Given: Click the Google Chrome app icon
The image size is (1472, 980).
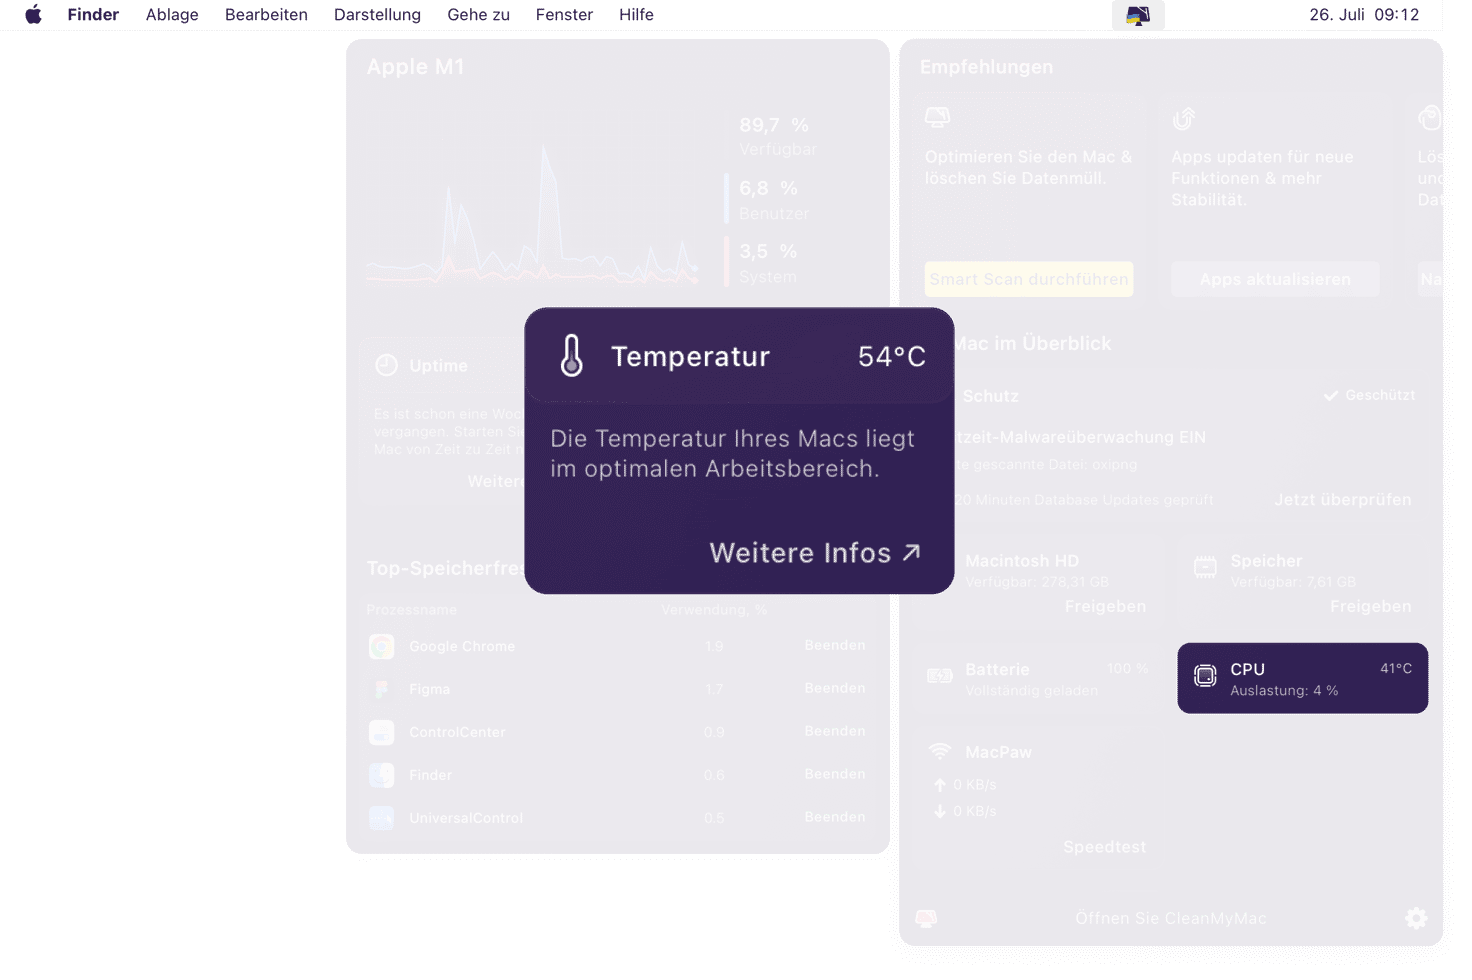Looking at the screenshot, I should pyautogui.click(x=381, y=646).
